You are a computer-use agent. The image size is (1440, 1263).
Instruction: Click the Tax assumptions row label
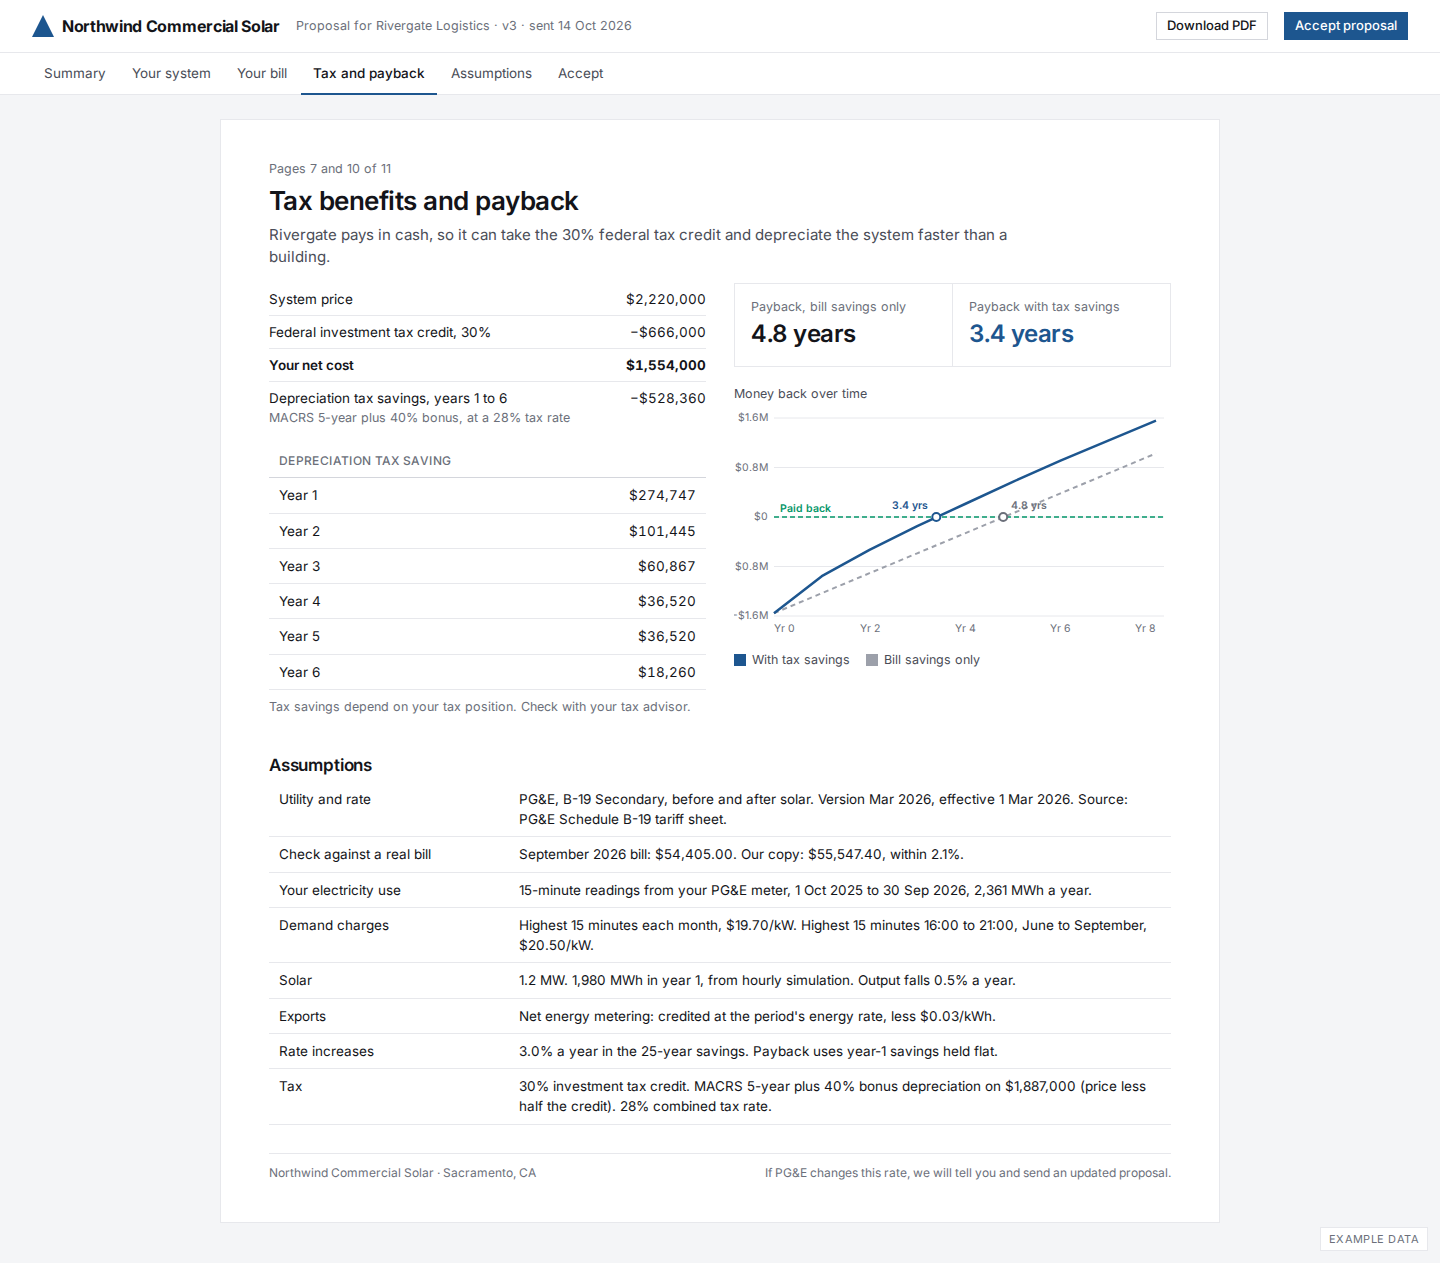290,1086
